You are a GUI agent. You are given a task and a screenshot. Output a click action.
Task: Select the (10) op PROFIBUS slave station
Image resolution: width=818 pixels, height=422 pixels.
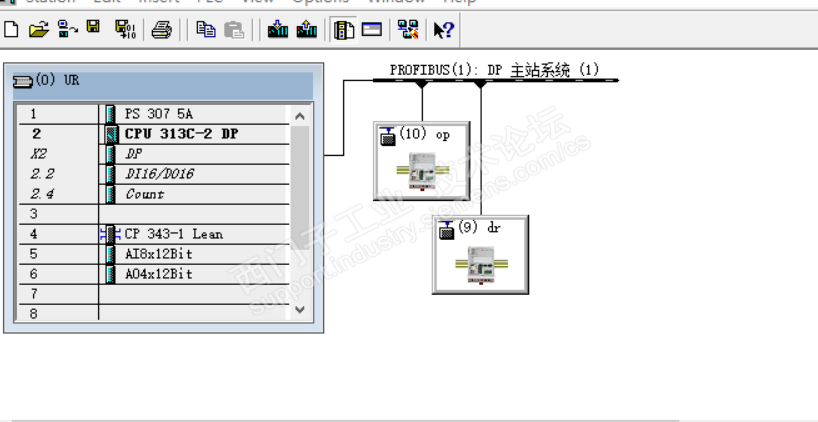coord(422,161)
